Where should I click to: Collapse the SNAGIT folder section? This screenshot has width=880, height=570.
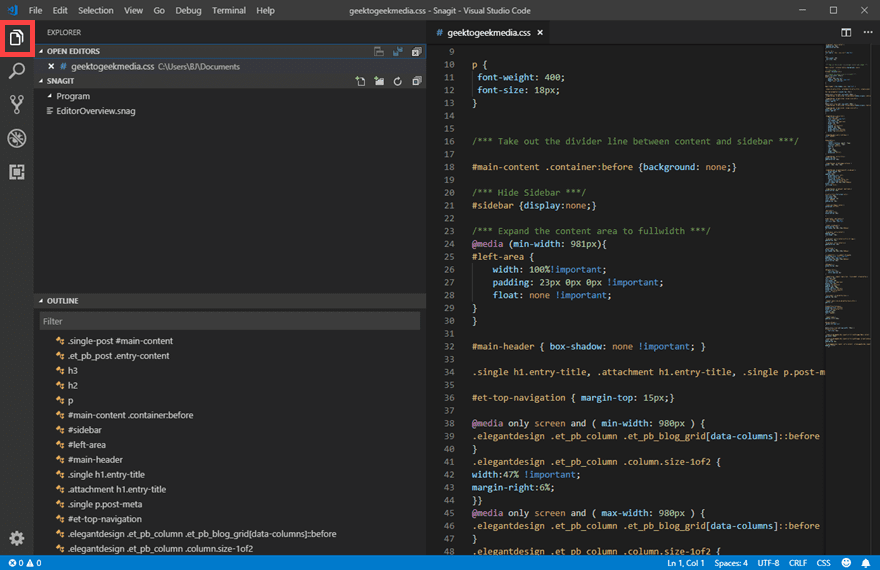(41, 81)
